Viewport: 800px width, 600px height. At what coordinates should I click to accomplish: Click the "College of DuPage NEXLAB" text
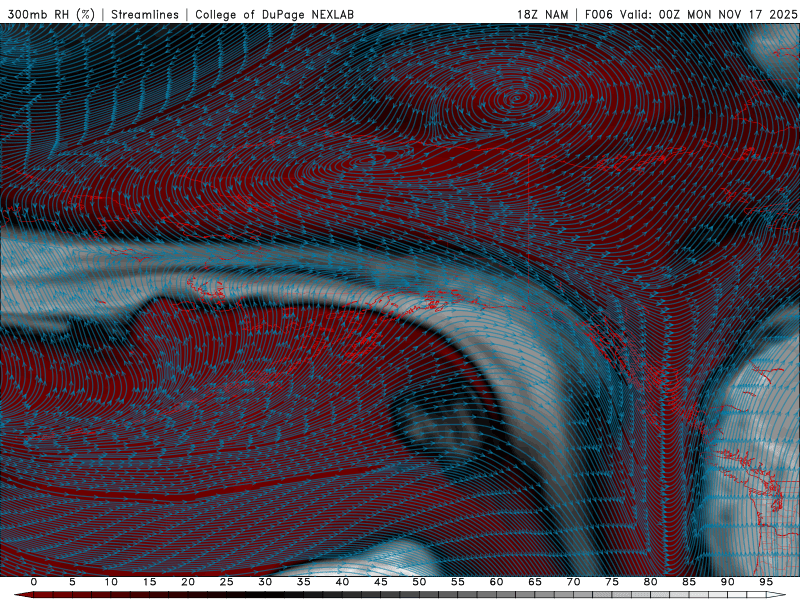click(x=274, y=14)
